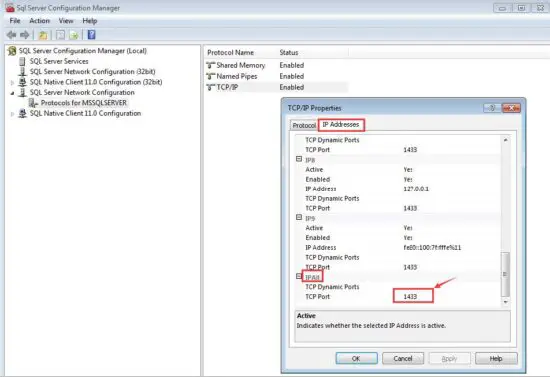Click the IP9 TCP Dynamic Ports row
This screenshot has height=377, width=550.
(398, 257)
